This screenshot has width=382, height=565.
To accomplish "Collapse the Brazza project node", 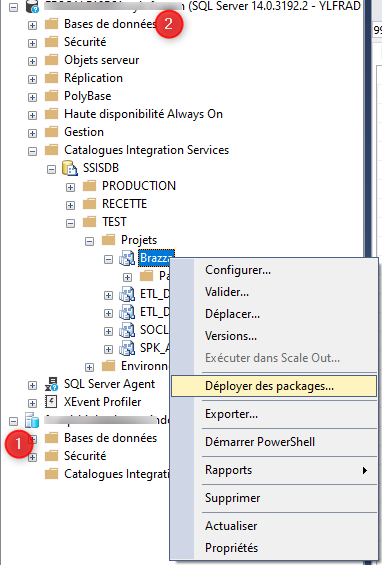I will (x=108, y=259).
